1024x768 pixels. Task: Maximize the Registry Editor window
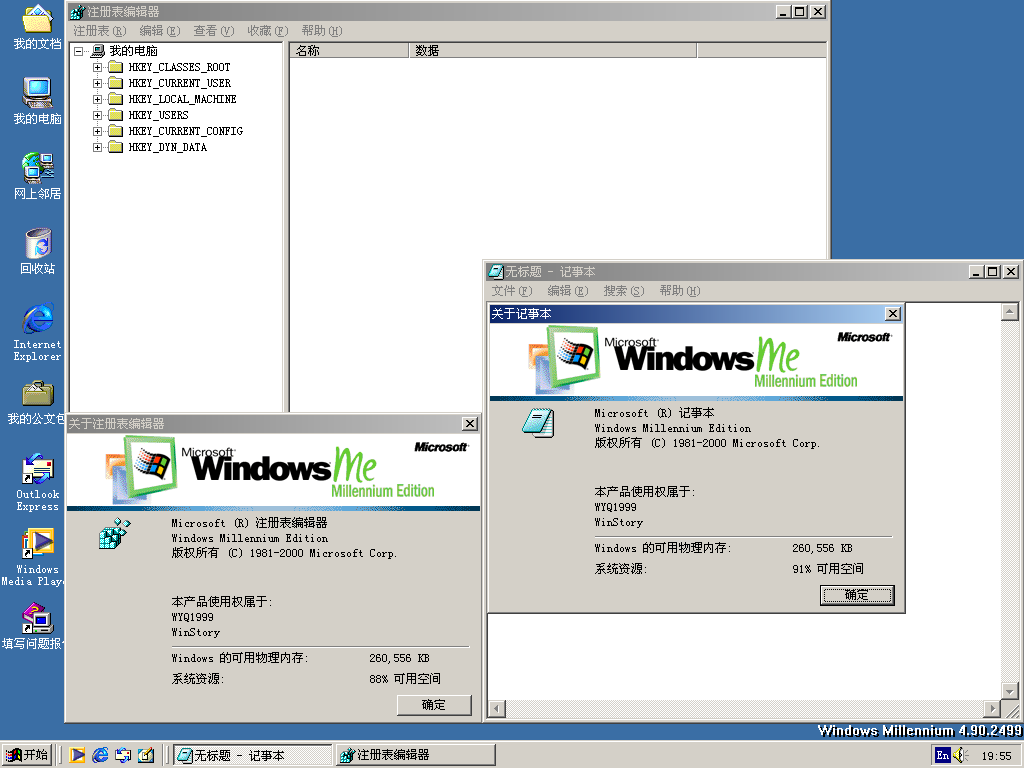[x=799, y=12]
